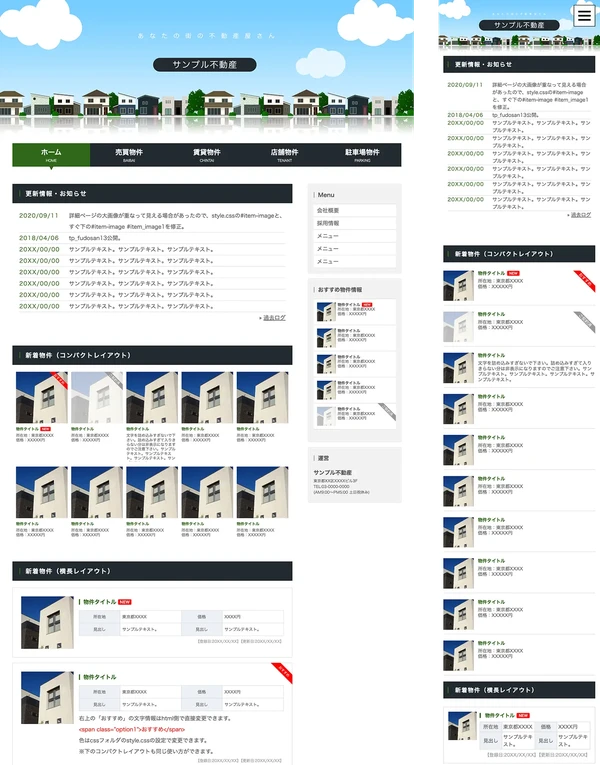Open first thumbnail in おすすめ物件情報 sidebar
600x765 pixels.
(326, 312)
